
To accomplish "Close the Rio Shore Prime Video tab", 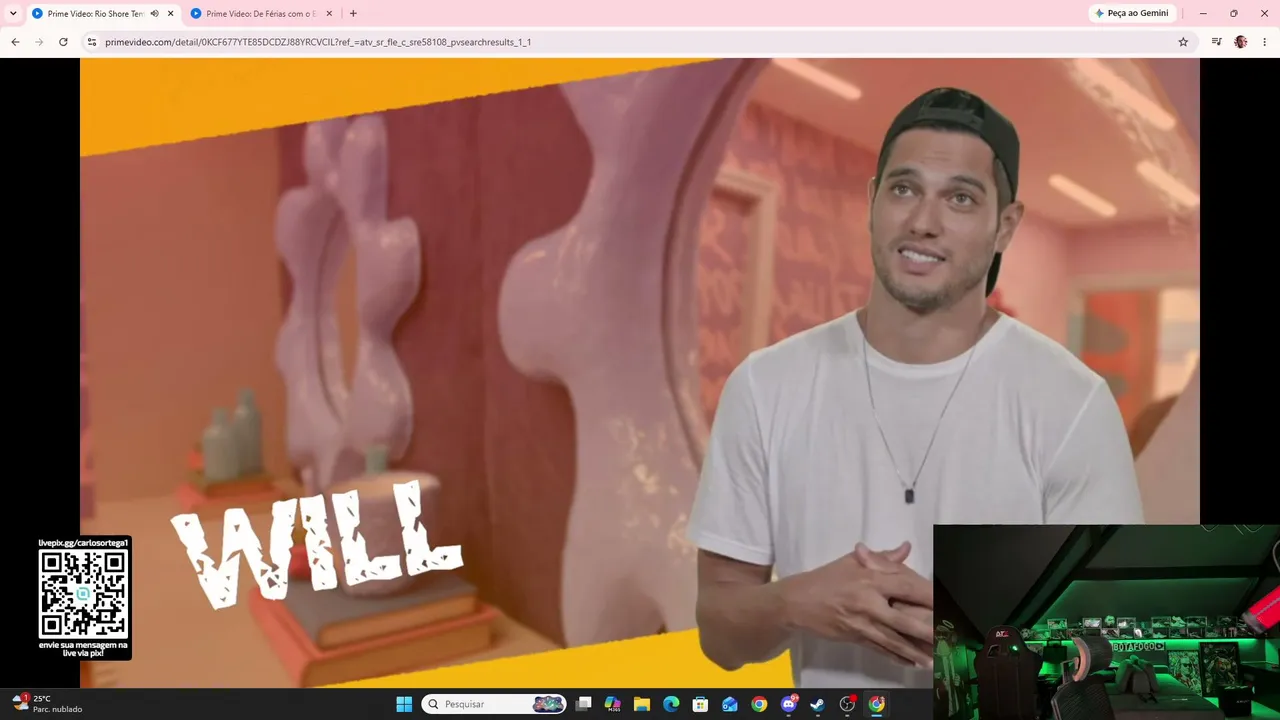I will click(x=171, y=14).
